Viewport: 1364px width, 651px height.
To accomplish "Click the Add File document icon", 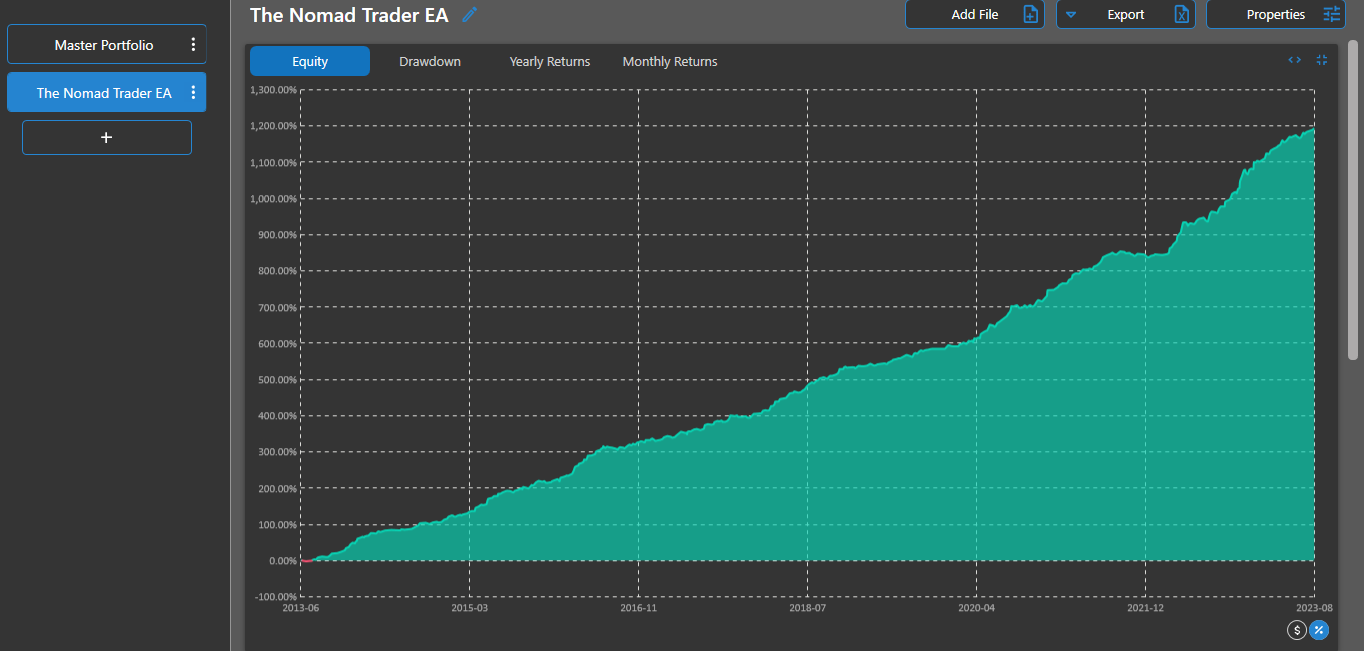I will click(1030, 14).
